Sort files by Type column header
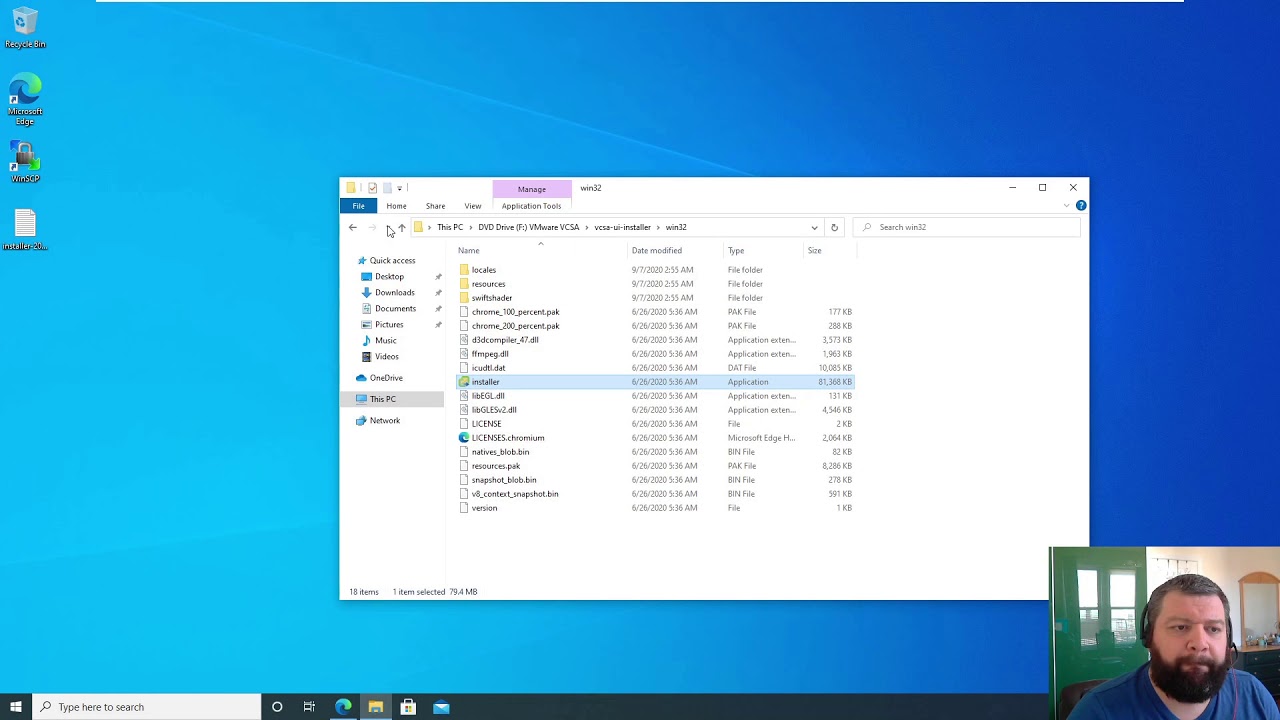 pos(764,251)
